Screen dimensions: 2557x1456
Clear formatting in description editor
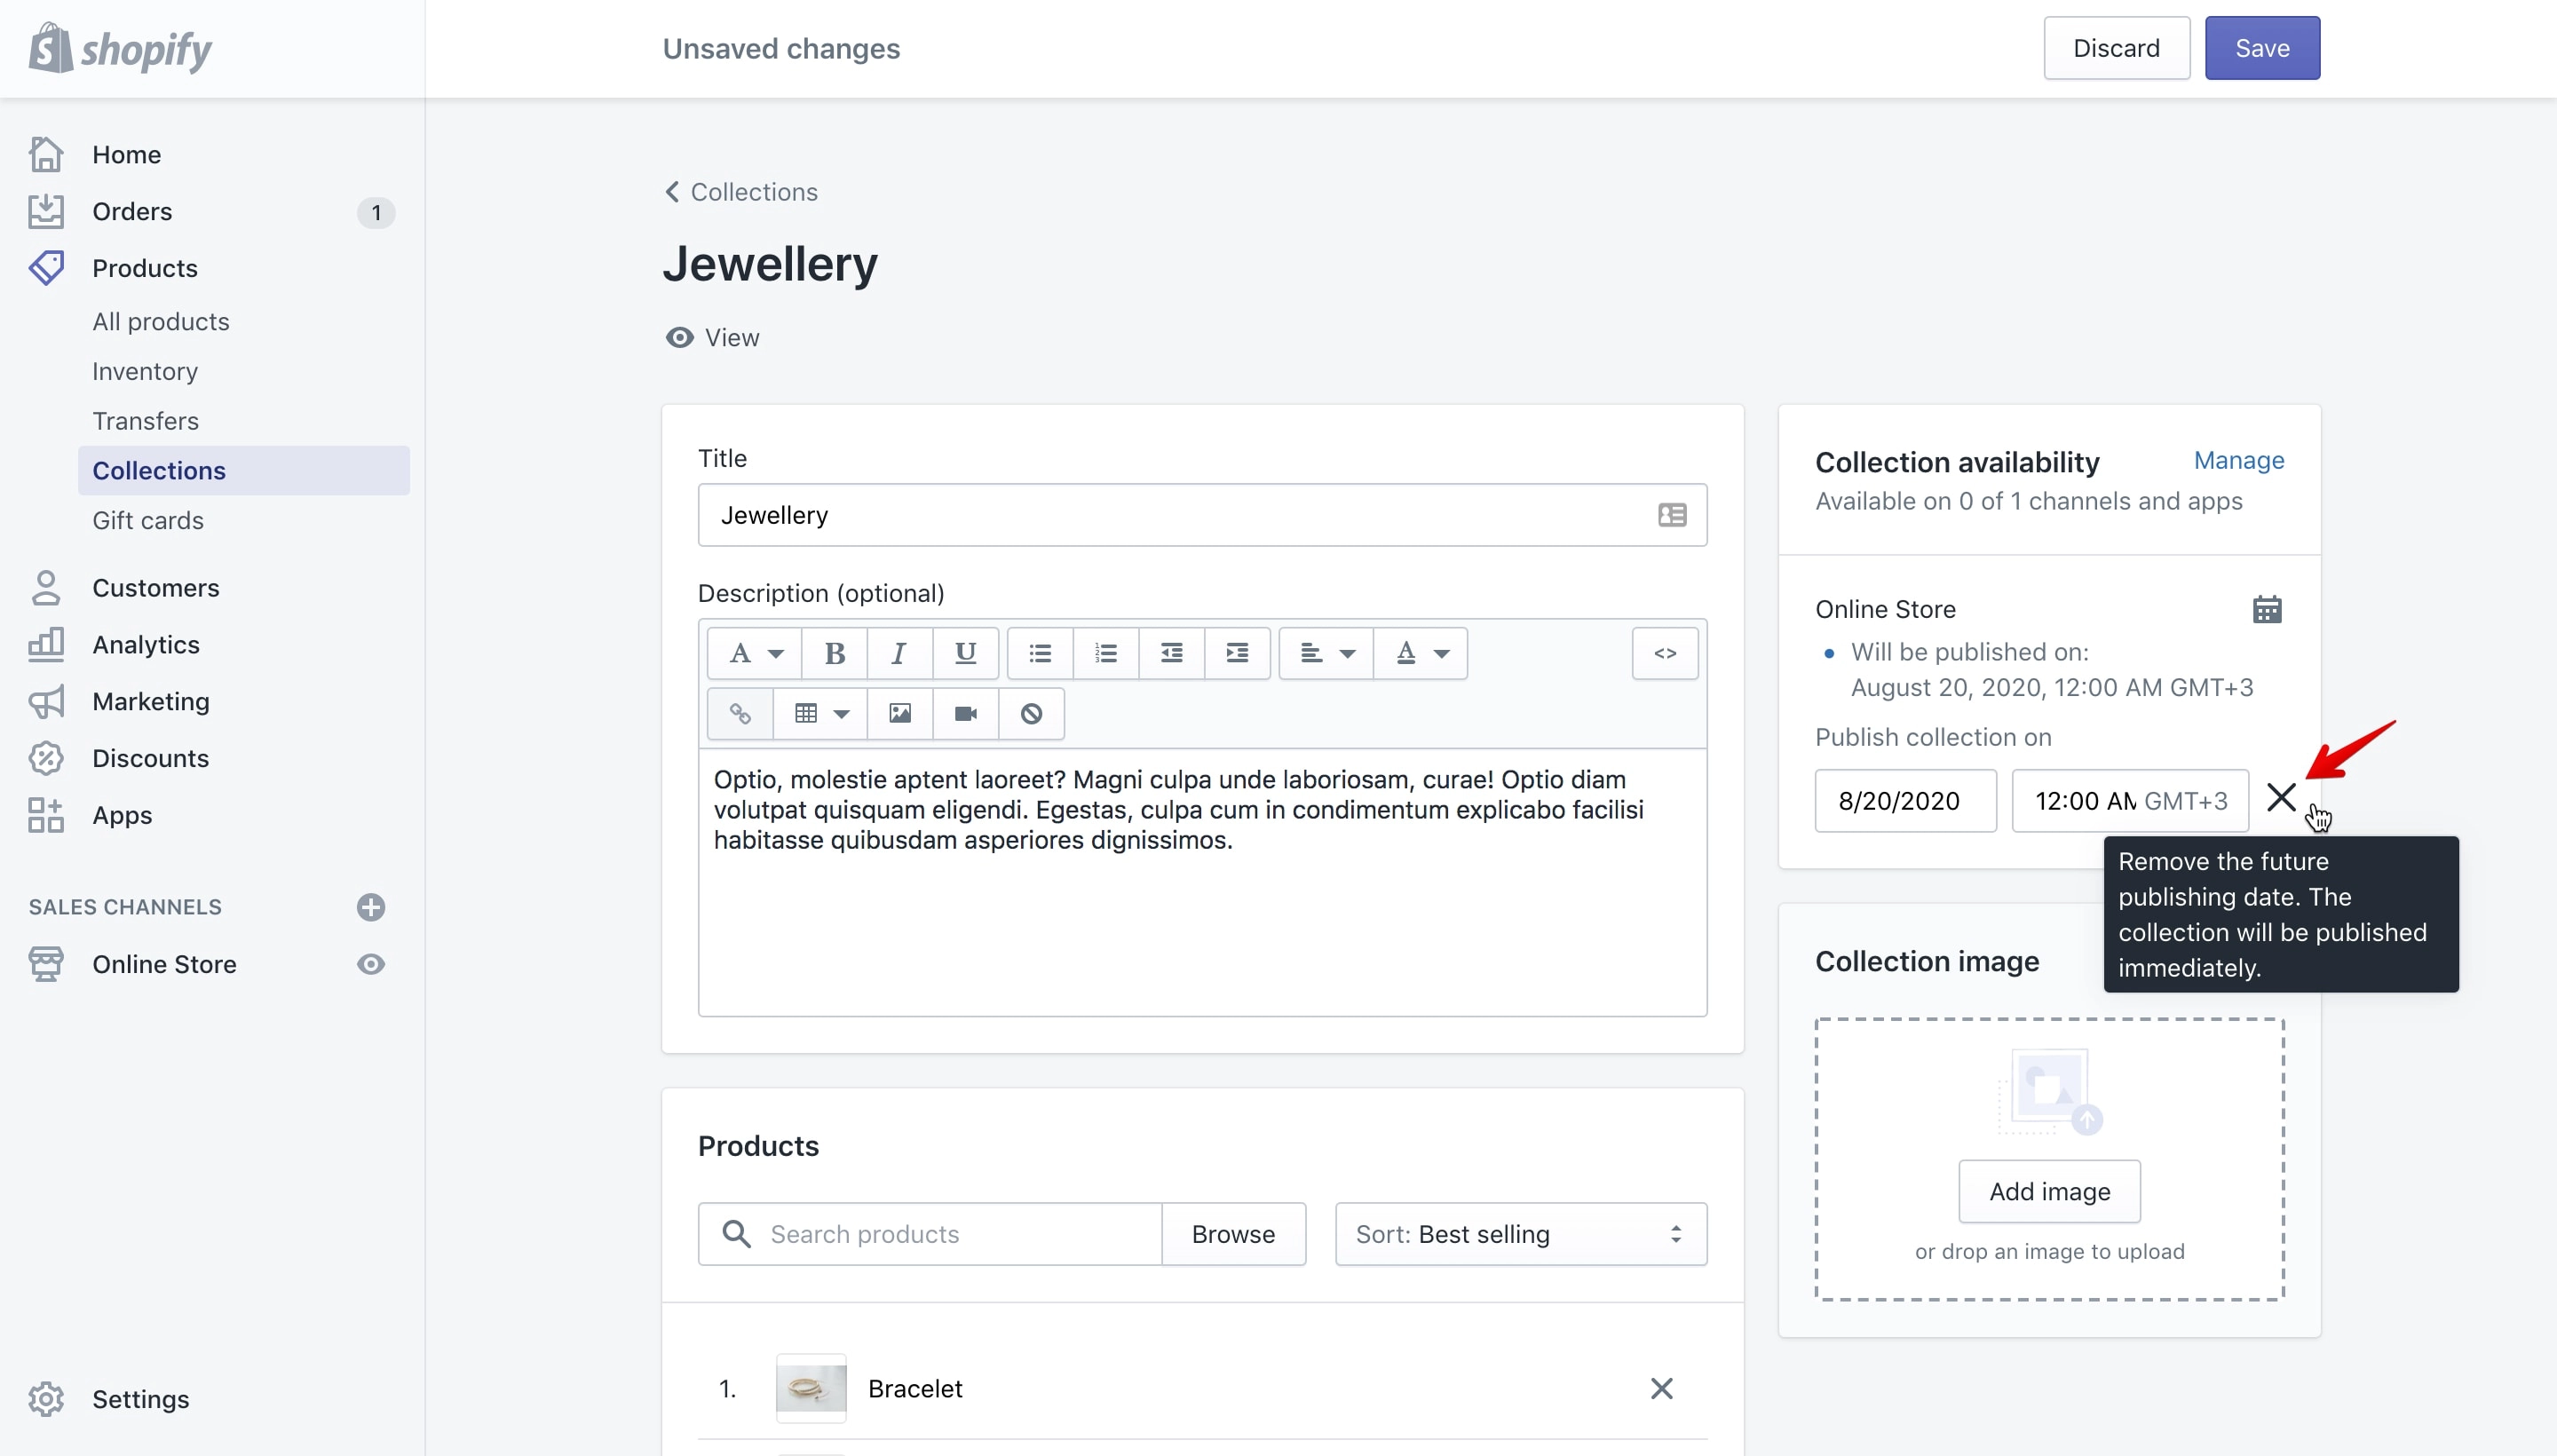click(x=1031, y=713)
